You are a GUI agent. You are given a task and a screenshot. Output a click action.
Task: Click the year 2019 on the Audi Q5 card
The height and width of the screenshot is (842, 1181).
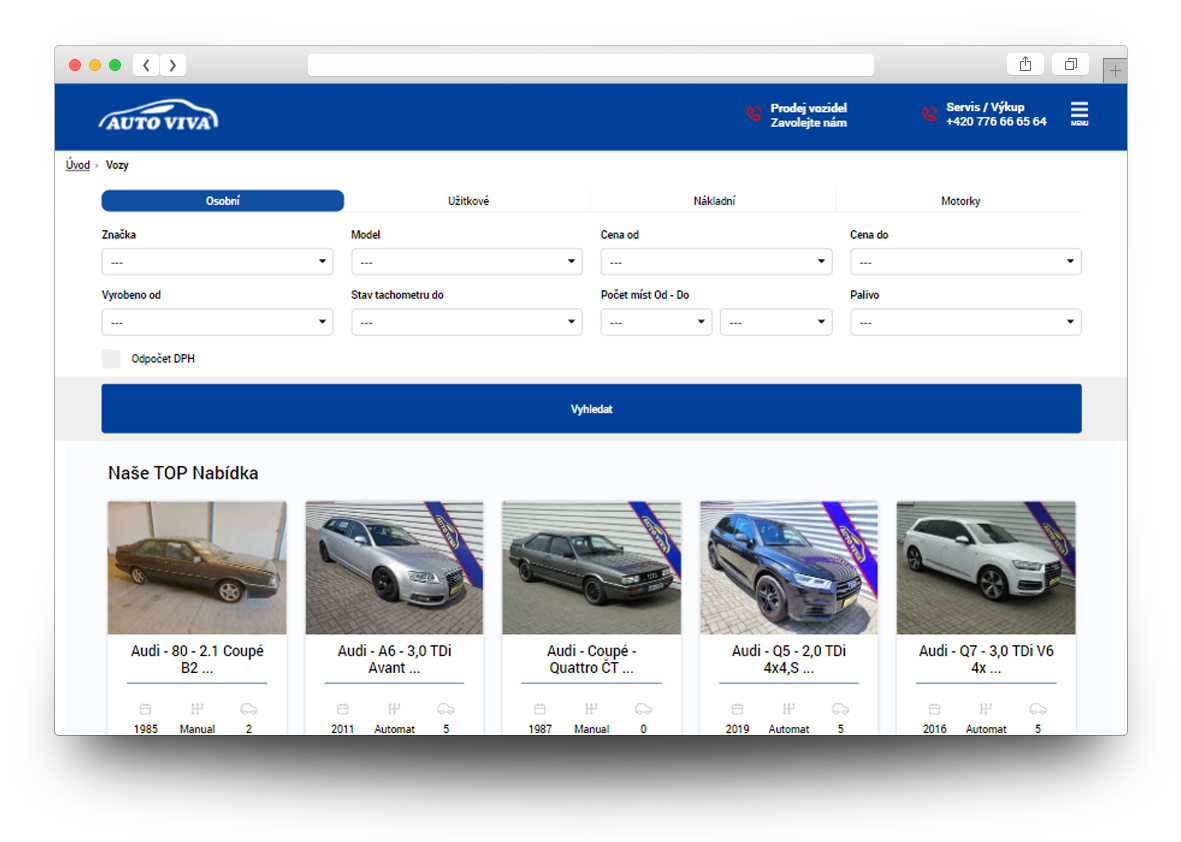737,729
